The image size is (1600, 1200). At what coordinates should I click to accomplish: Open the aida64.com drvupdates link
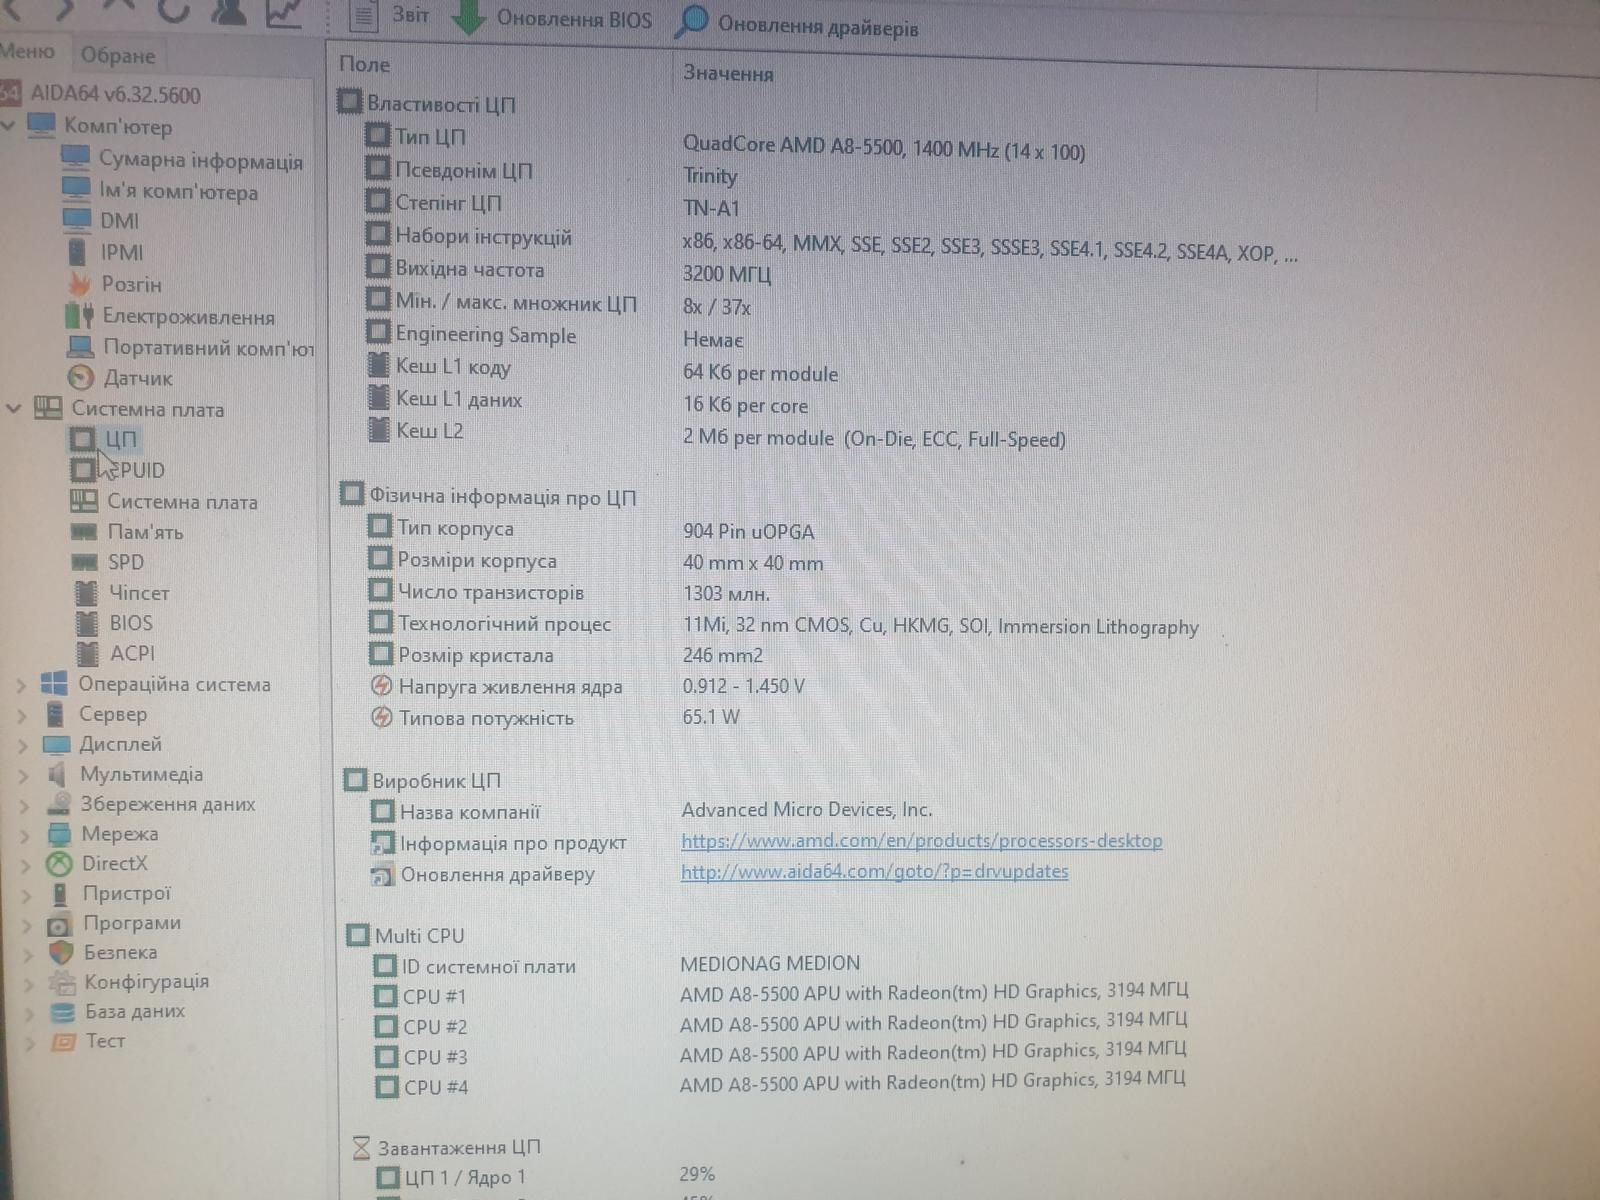tap(874, 871)
